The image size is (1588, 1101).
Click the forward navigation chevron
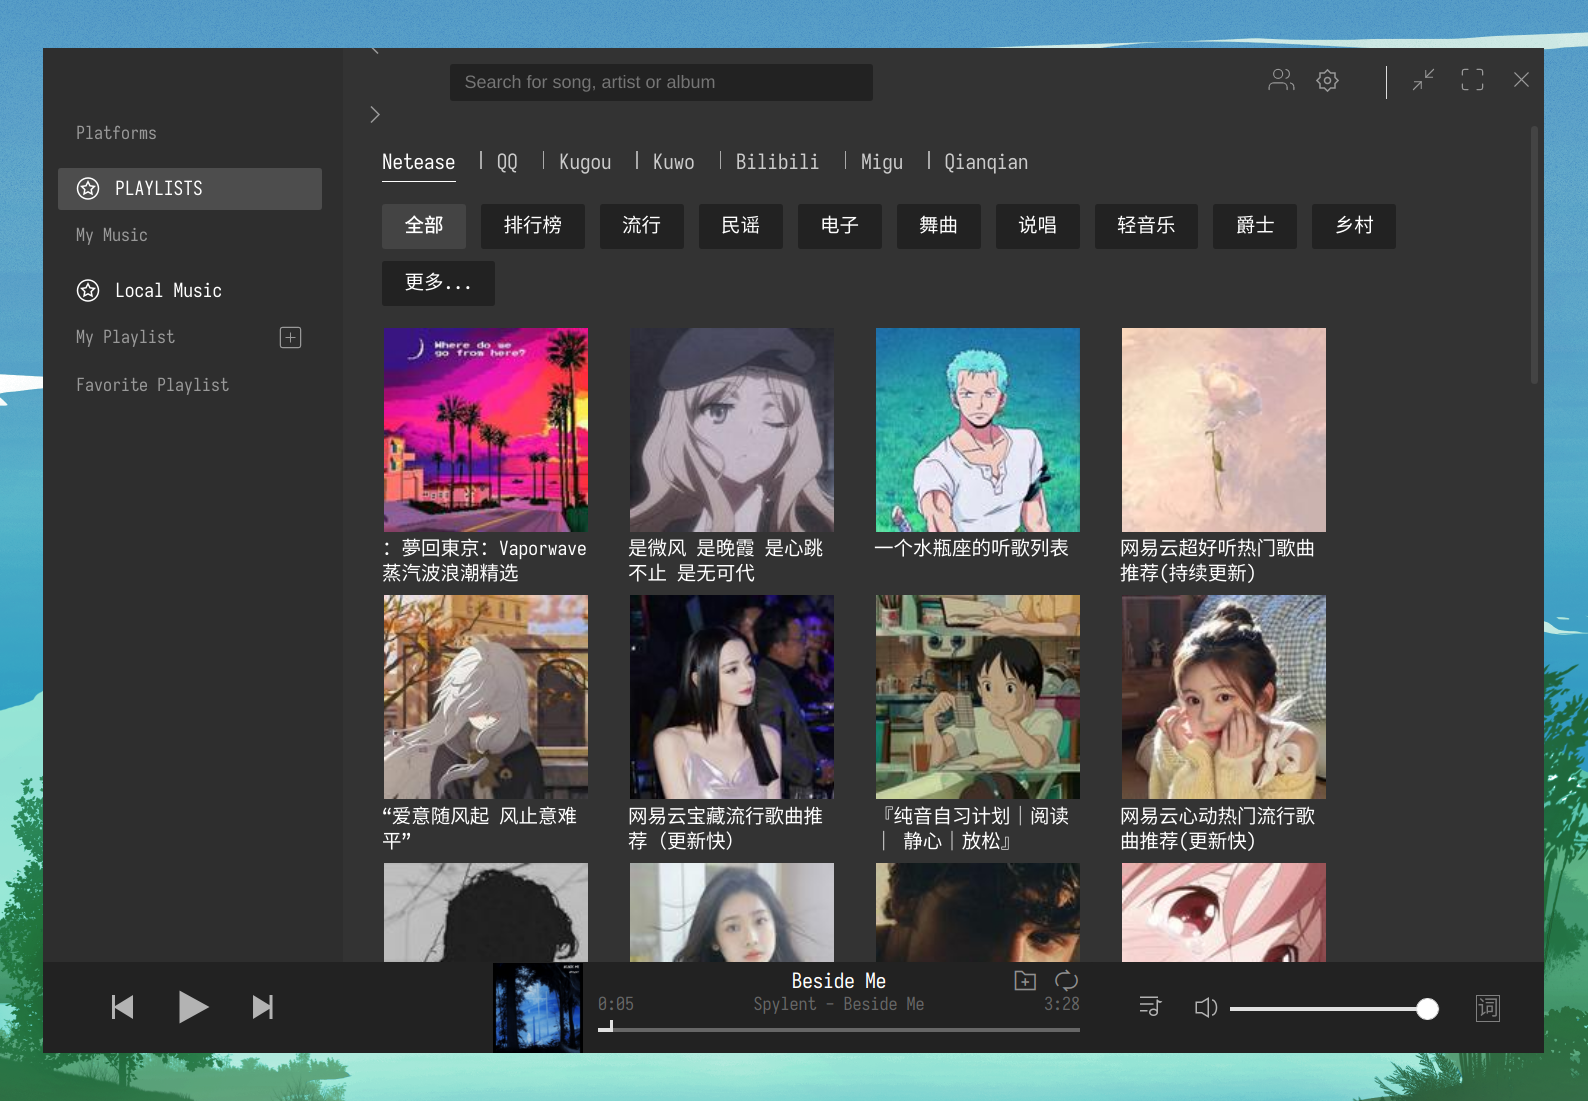[x=375, y=115]
